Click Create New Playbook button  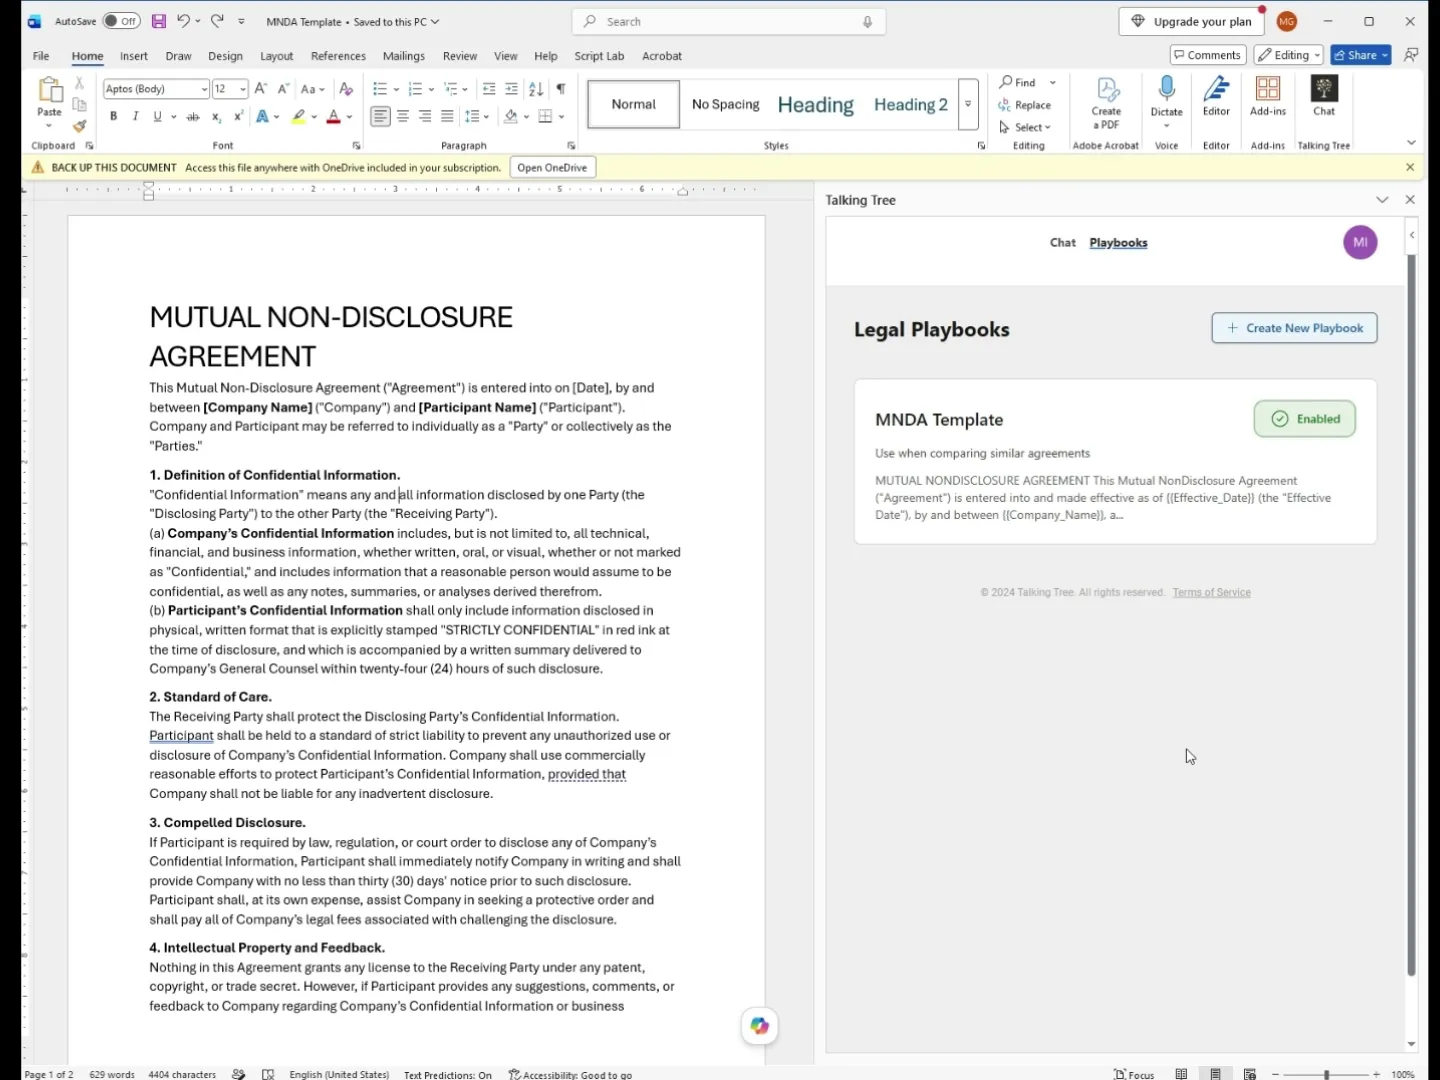1294,328
